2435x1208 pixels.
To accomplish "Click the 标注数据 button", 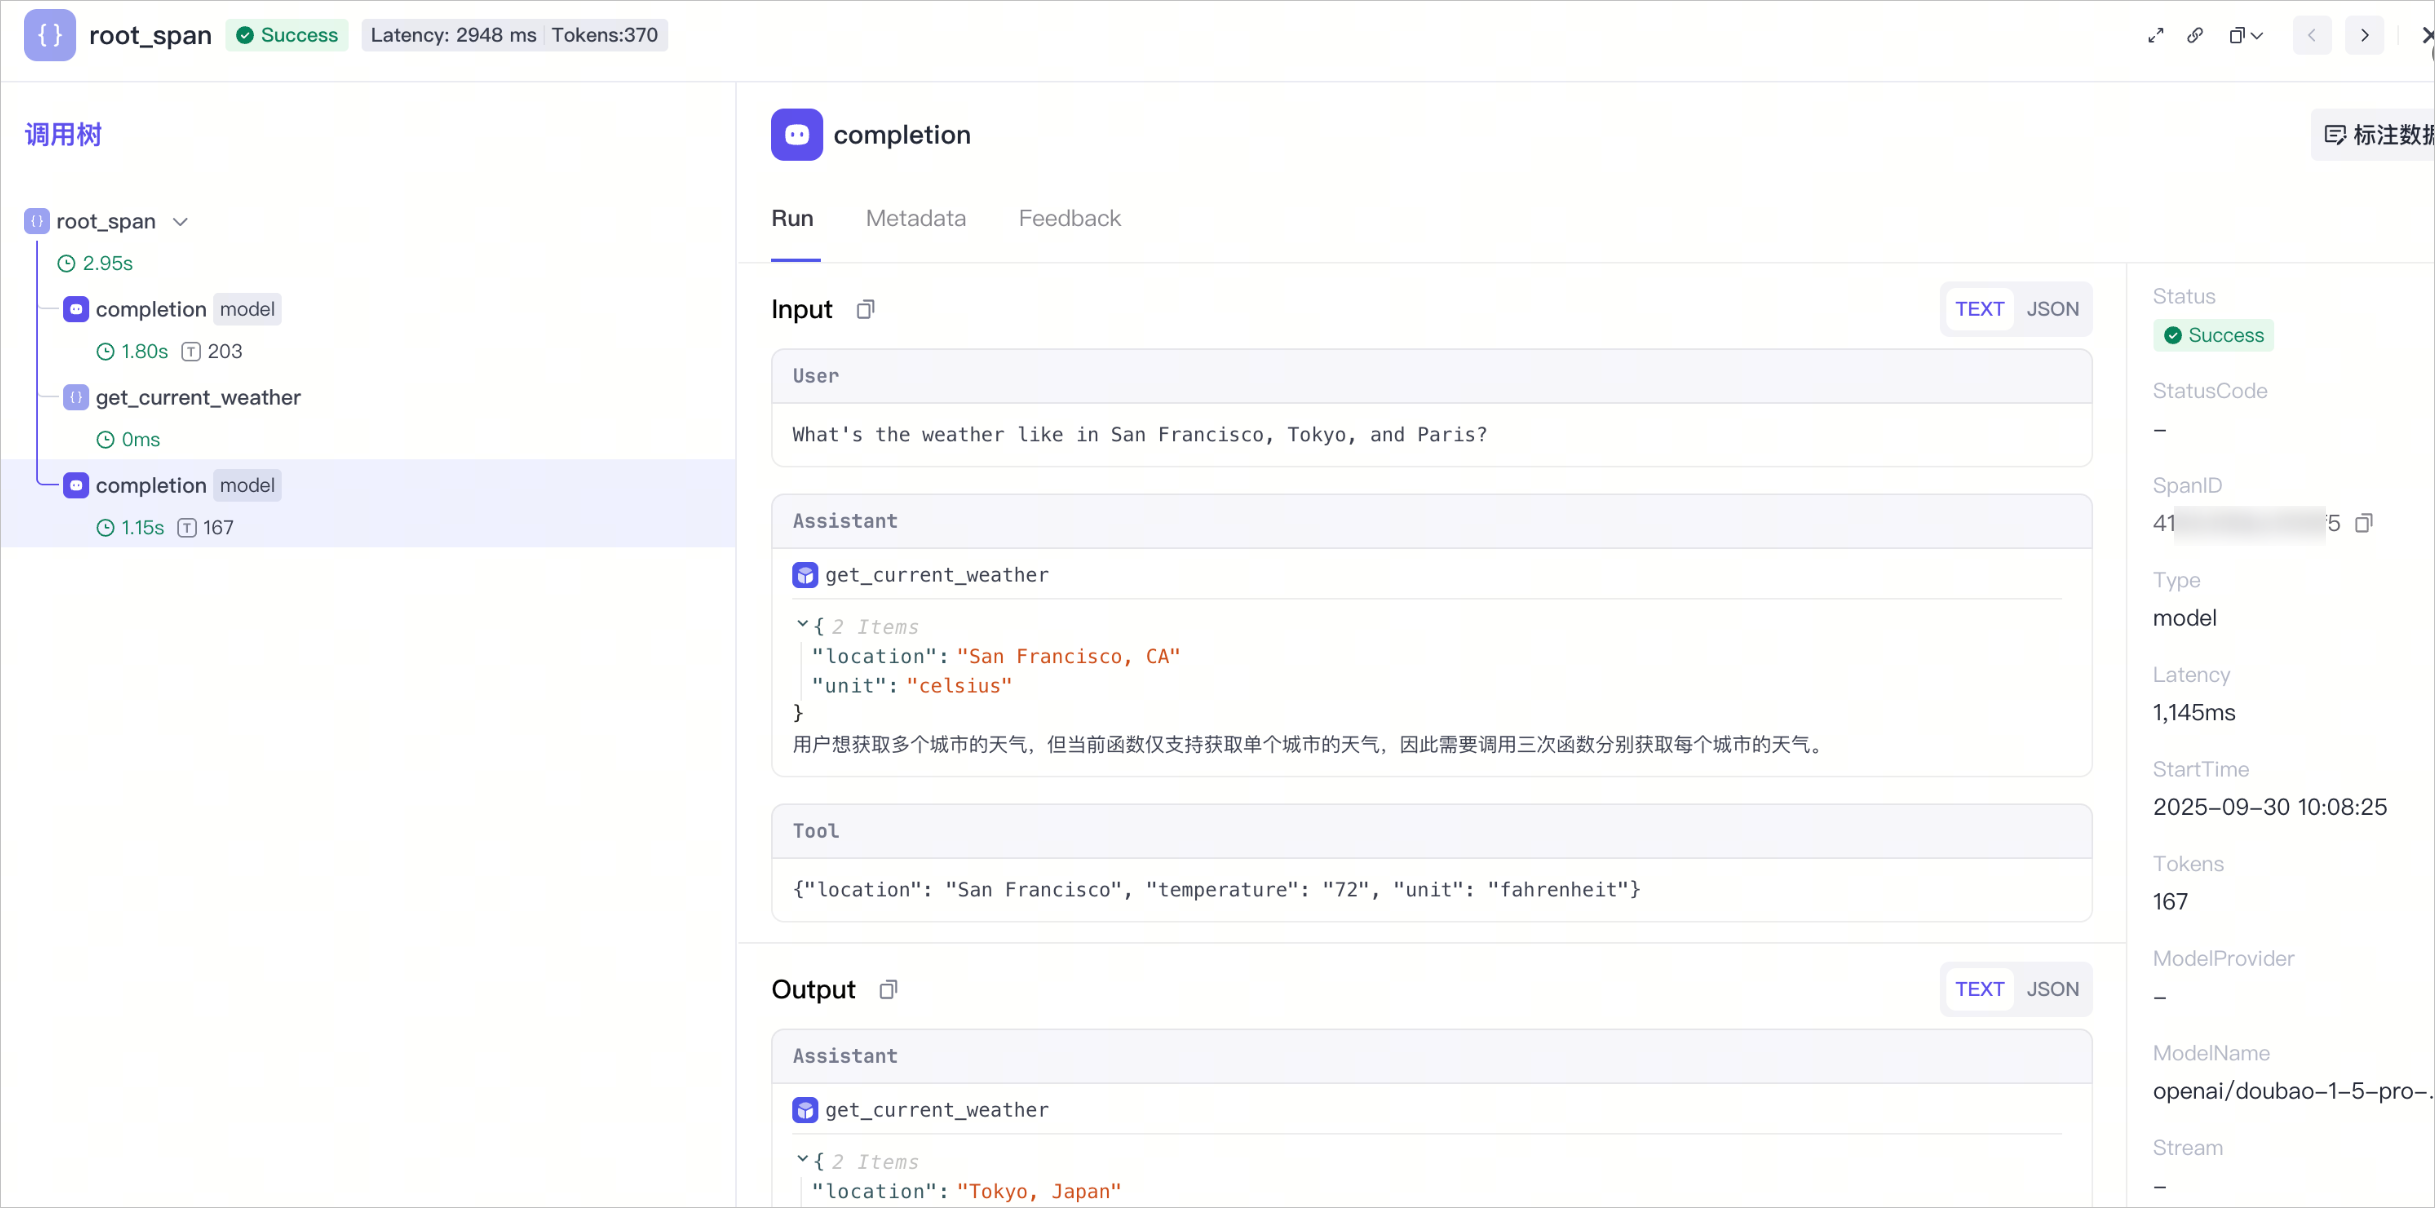I will 2376,135.
